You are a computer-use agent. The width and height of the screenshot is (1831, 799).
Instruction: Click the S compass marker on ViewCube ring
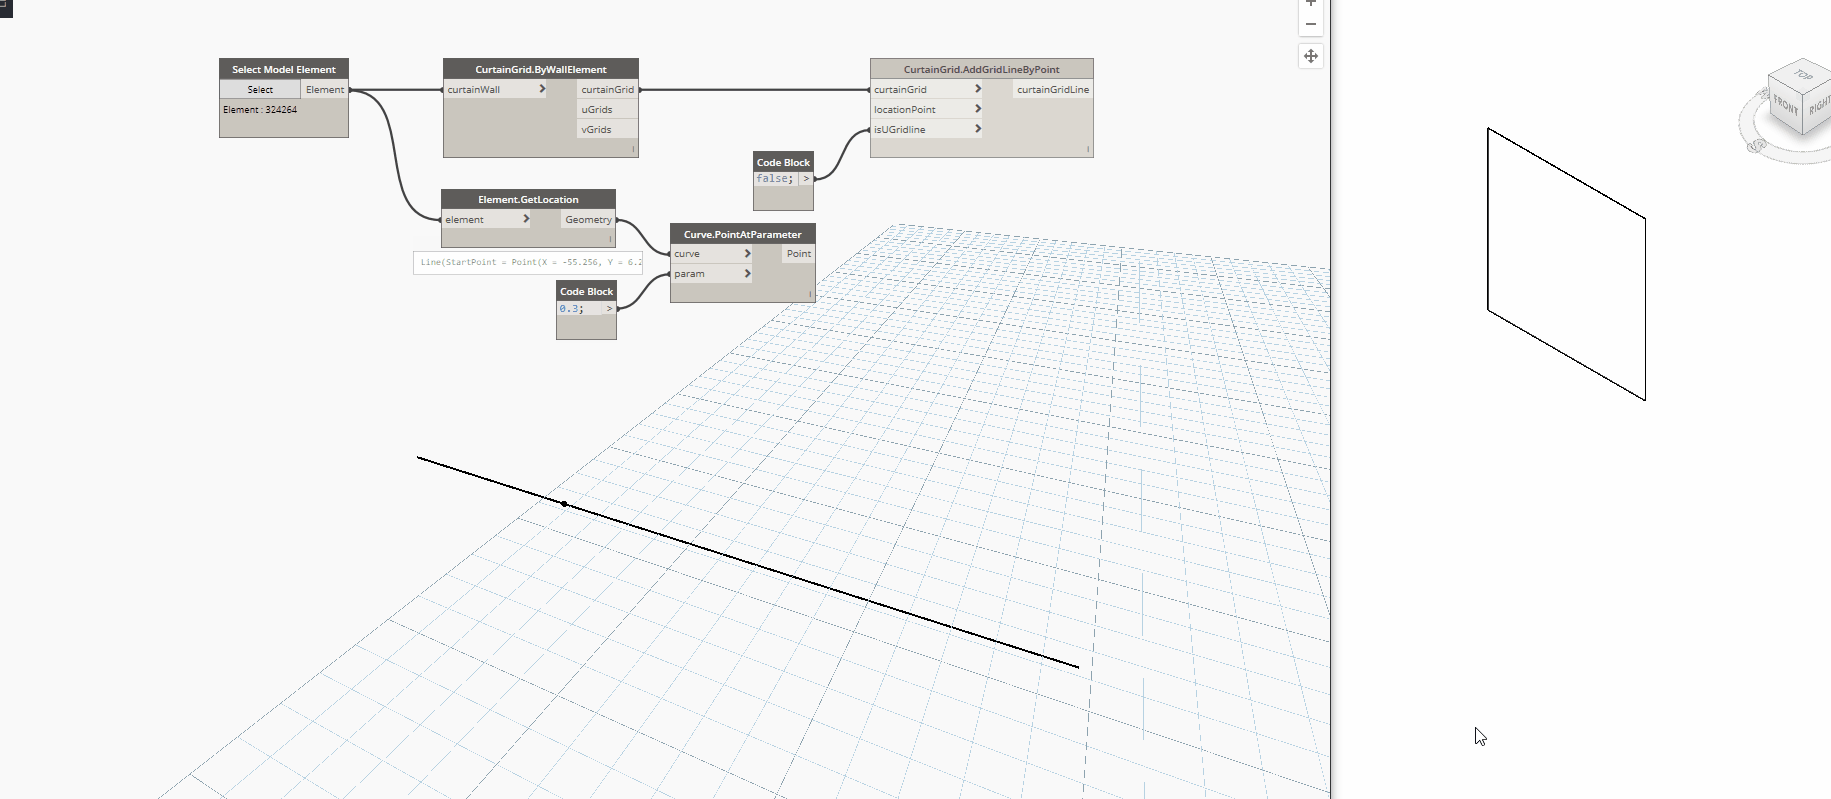point(1757,146)
